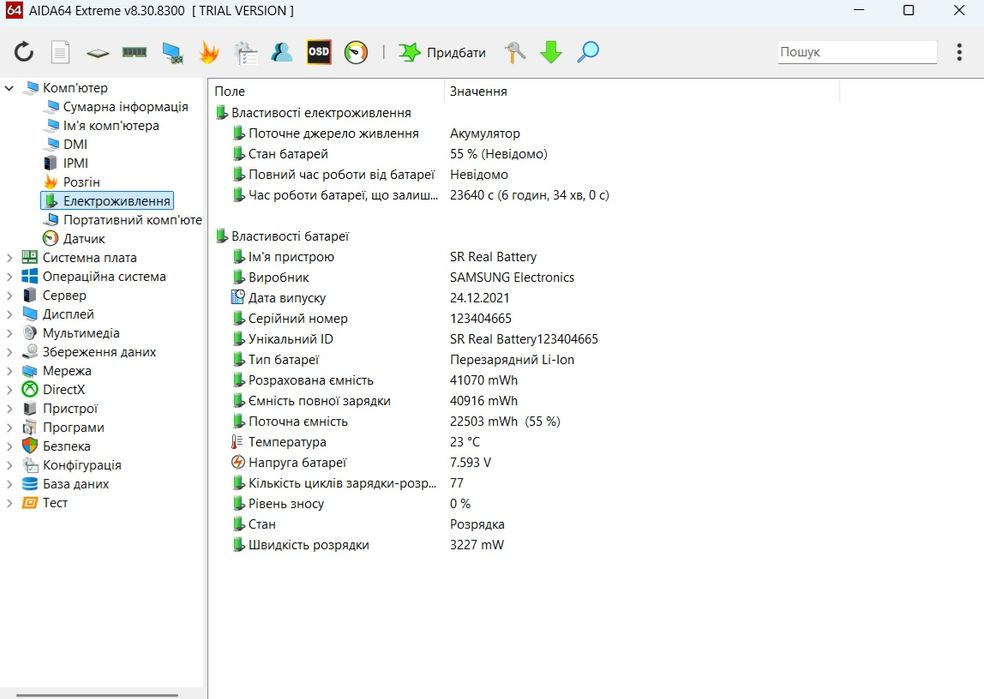Open Портативний комп'ютер tree item
984x699 pixels.
[132, 220]
